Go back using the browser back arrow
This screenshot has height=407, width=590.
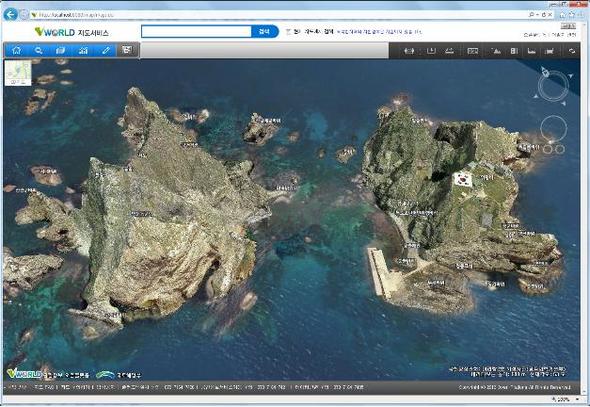point(11,15)
